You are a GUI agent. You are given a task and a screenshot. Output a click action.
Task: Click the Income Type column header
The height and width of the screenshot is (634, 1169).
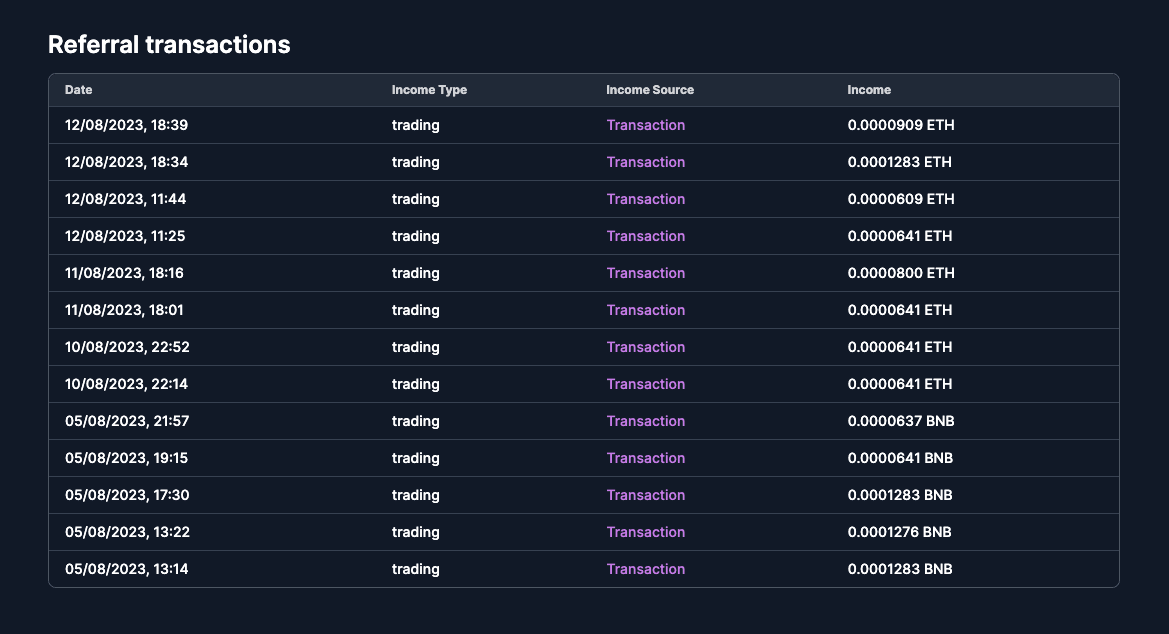pyautogui.click(x=429, y=90)
